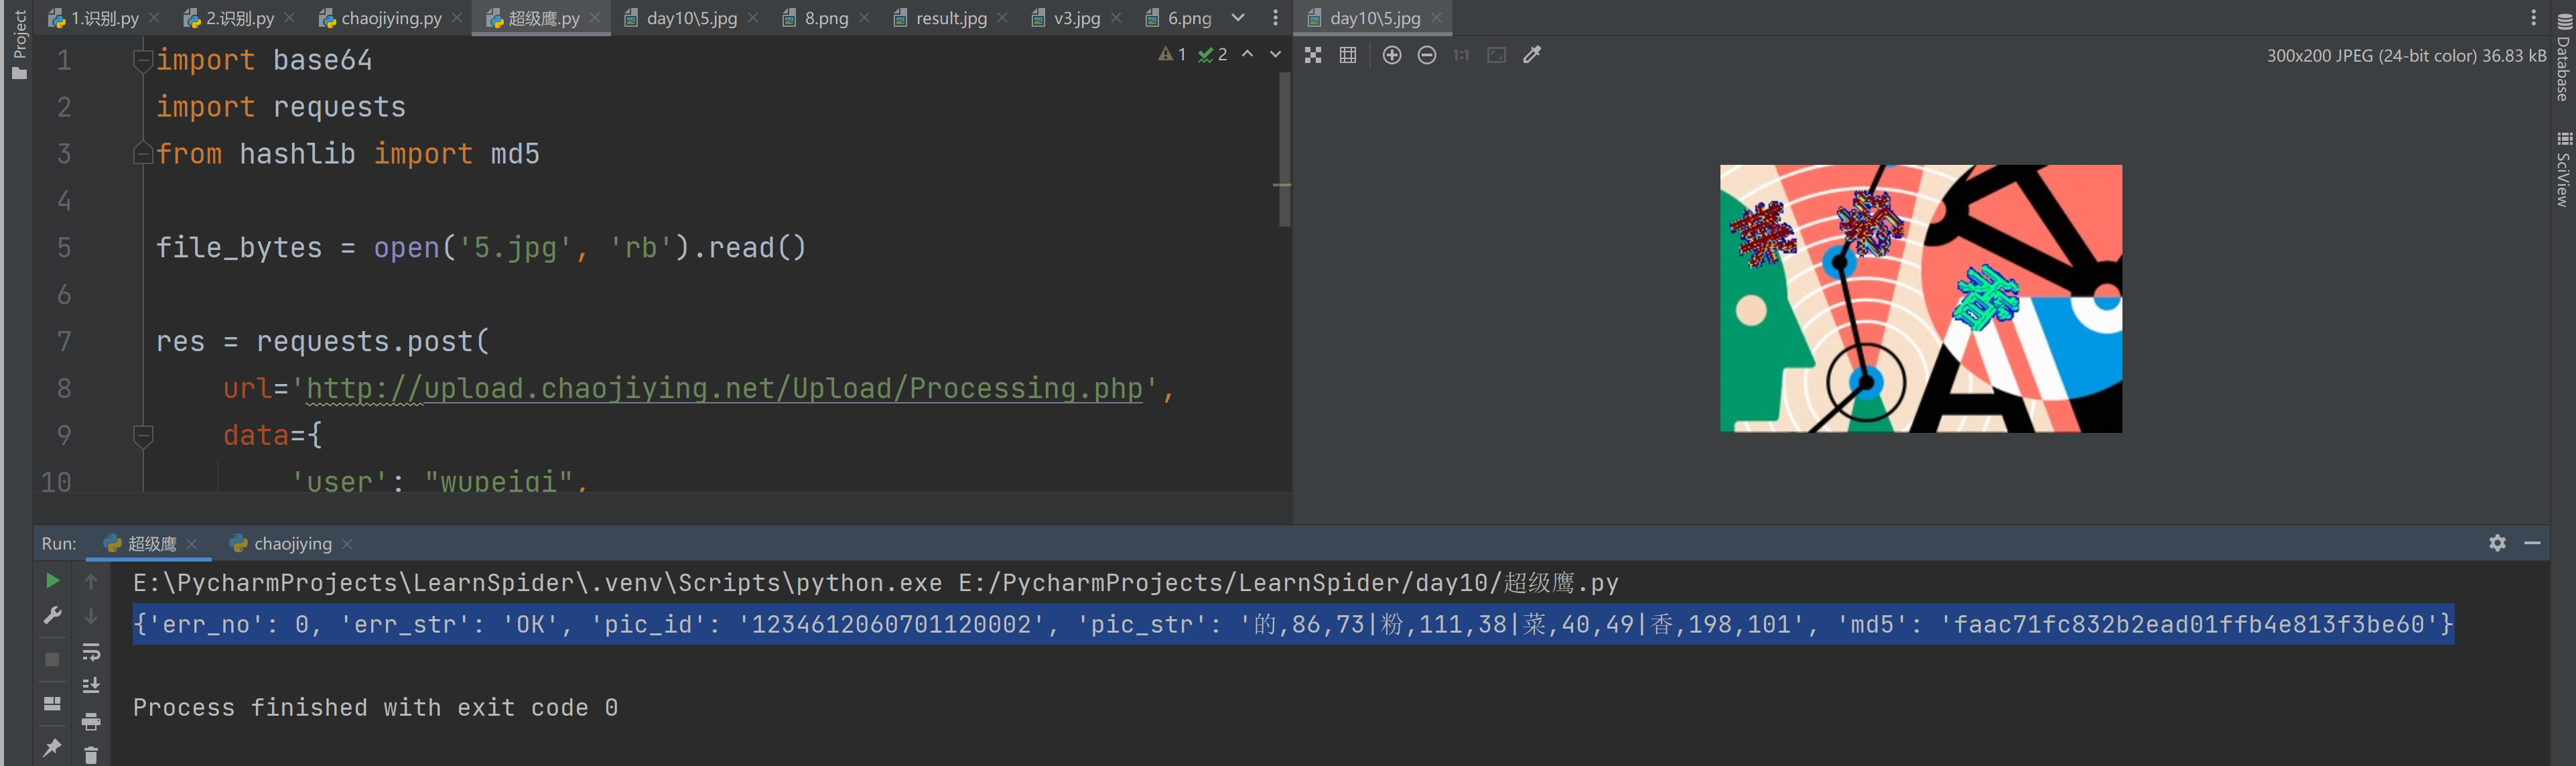The image size is (2576, 766).
Task: Zoom out of the 5.jpg image
Action: tap(1427, 55)
